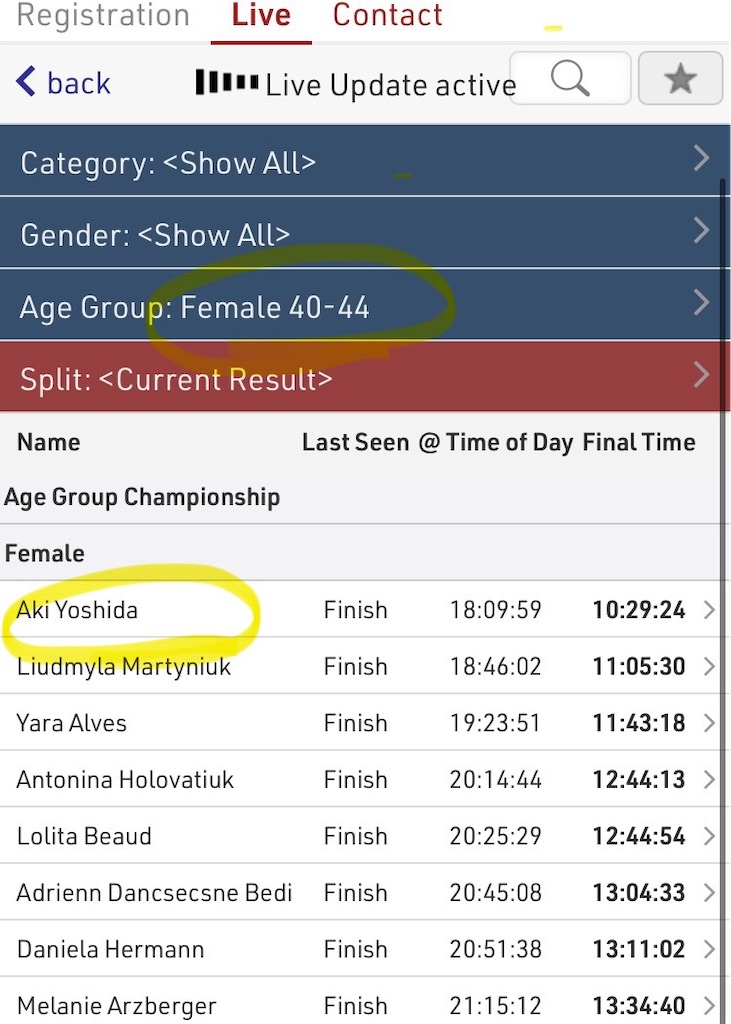The height and width of the screenshot is (1024, 731).
Task: Click chevron next to Daniela Hermann's result
Action: coord(709,949)
